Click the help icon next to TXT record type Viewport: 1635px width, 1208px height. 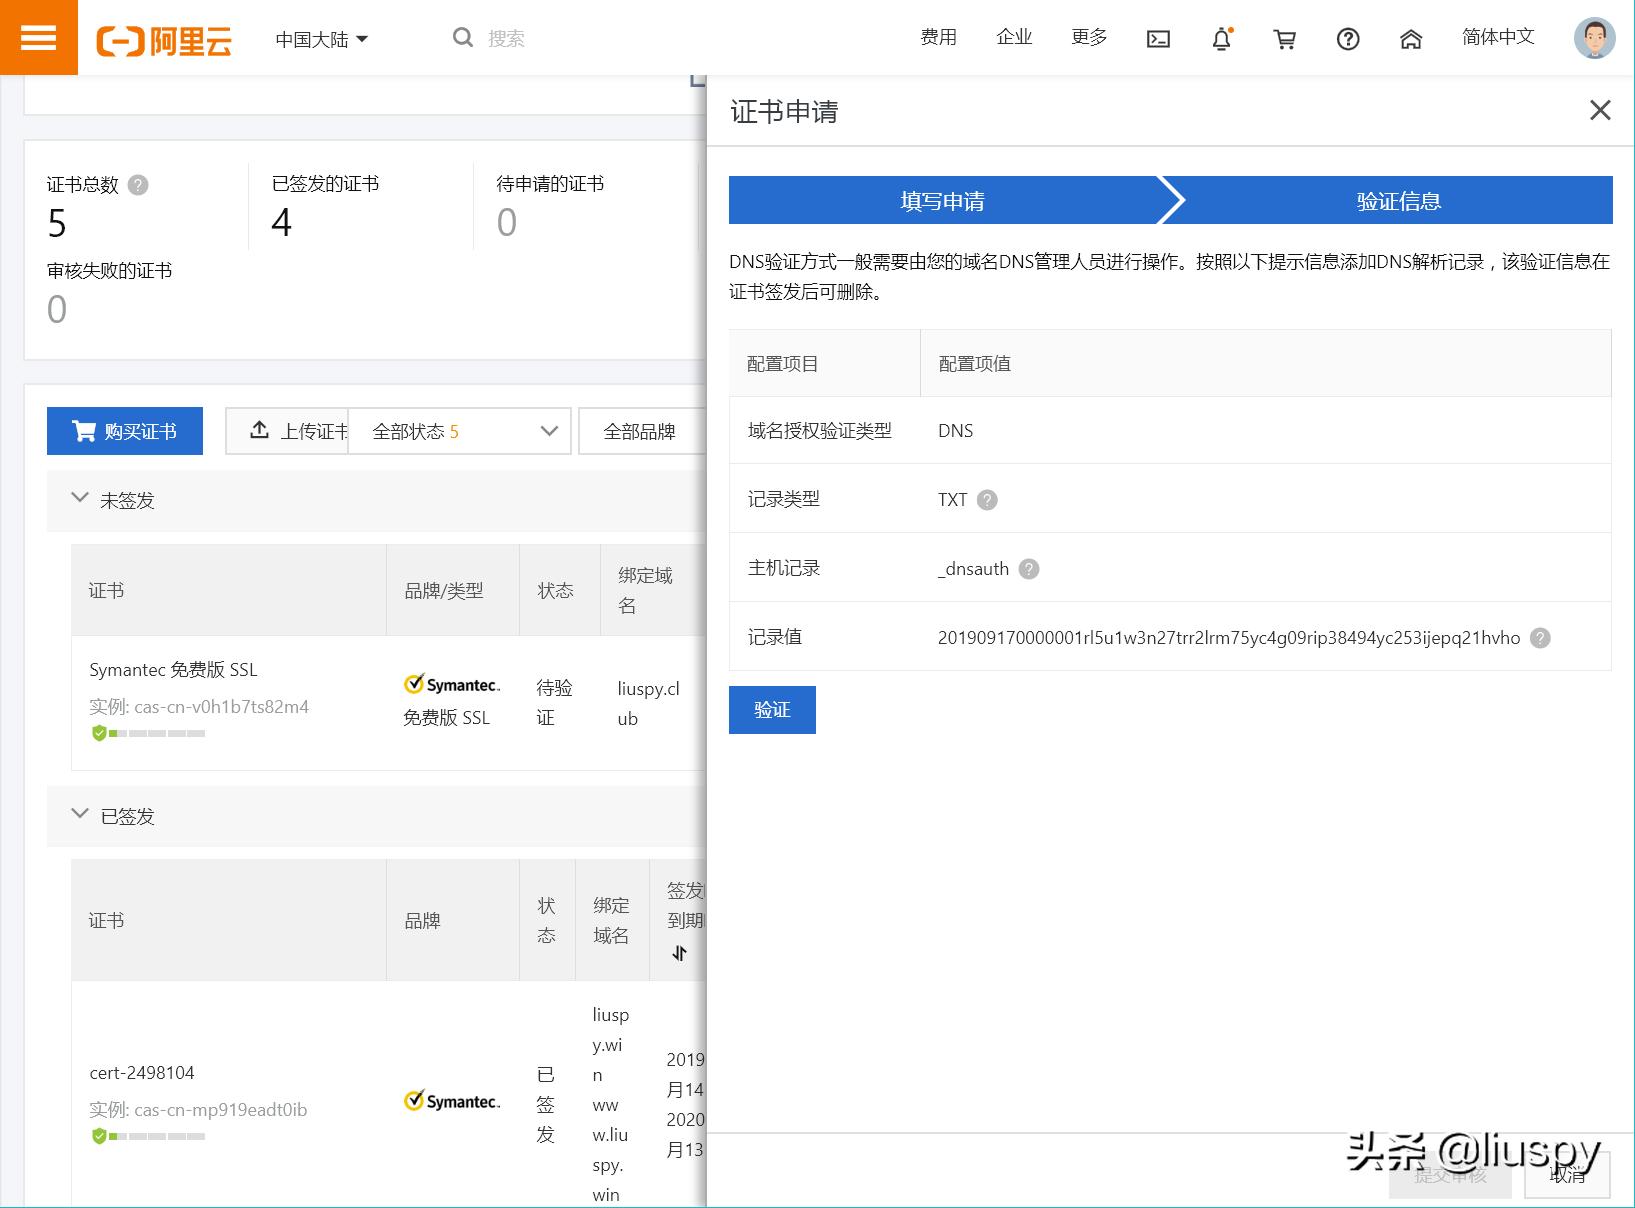(x=988, y=500)
